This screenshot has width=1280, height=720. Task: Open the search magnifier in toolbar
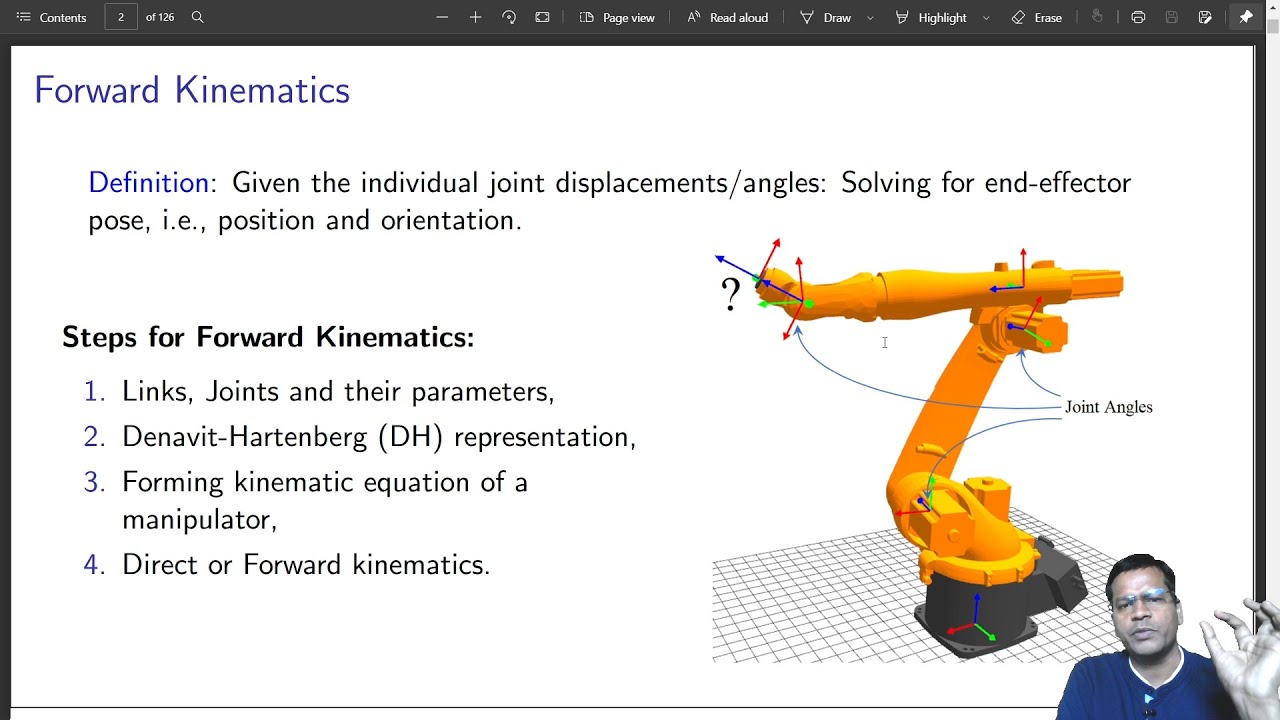(197, 17)
